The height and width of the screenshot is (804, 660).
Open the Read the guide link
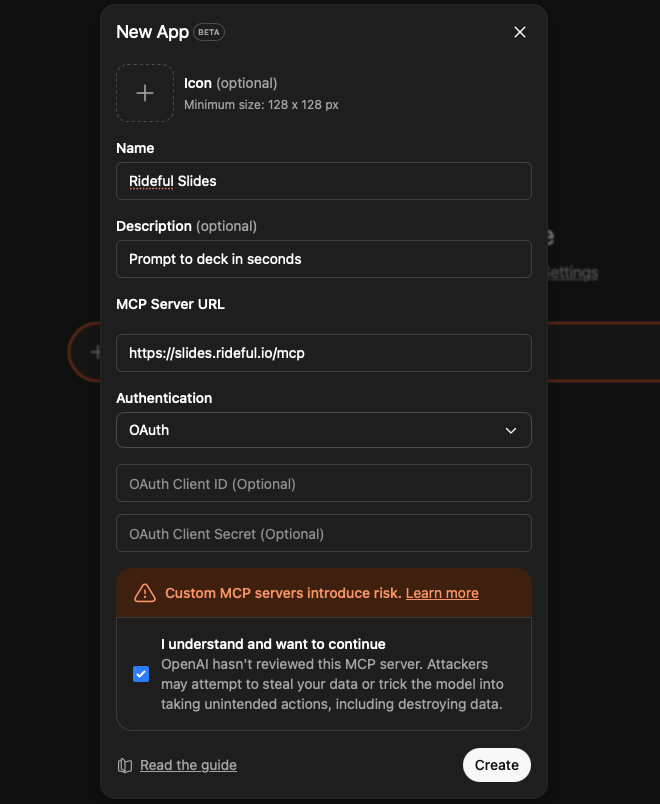[x=188, y=765]
